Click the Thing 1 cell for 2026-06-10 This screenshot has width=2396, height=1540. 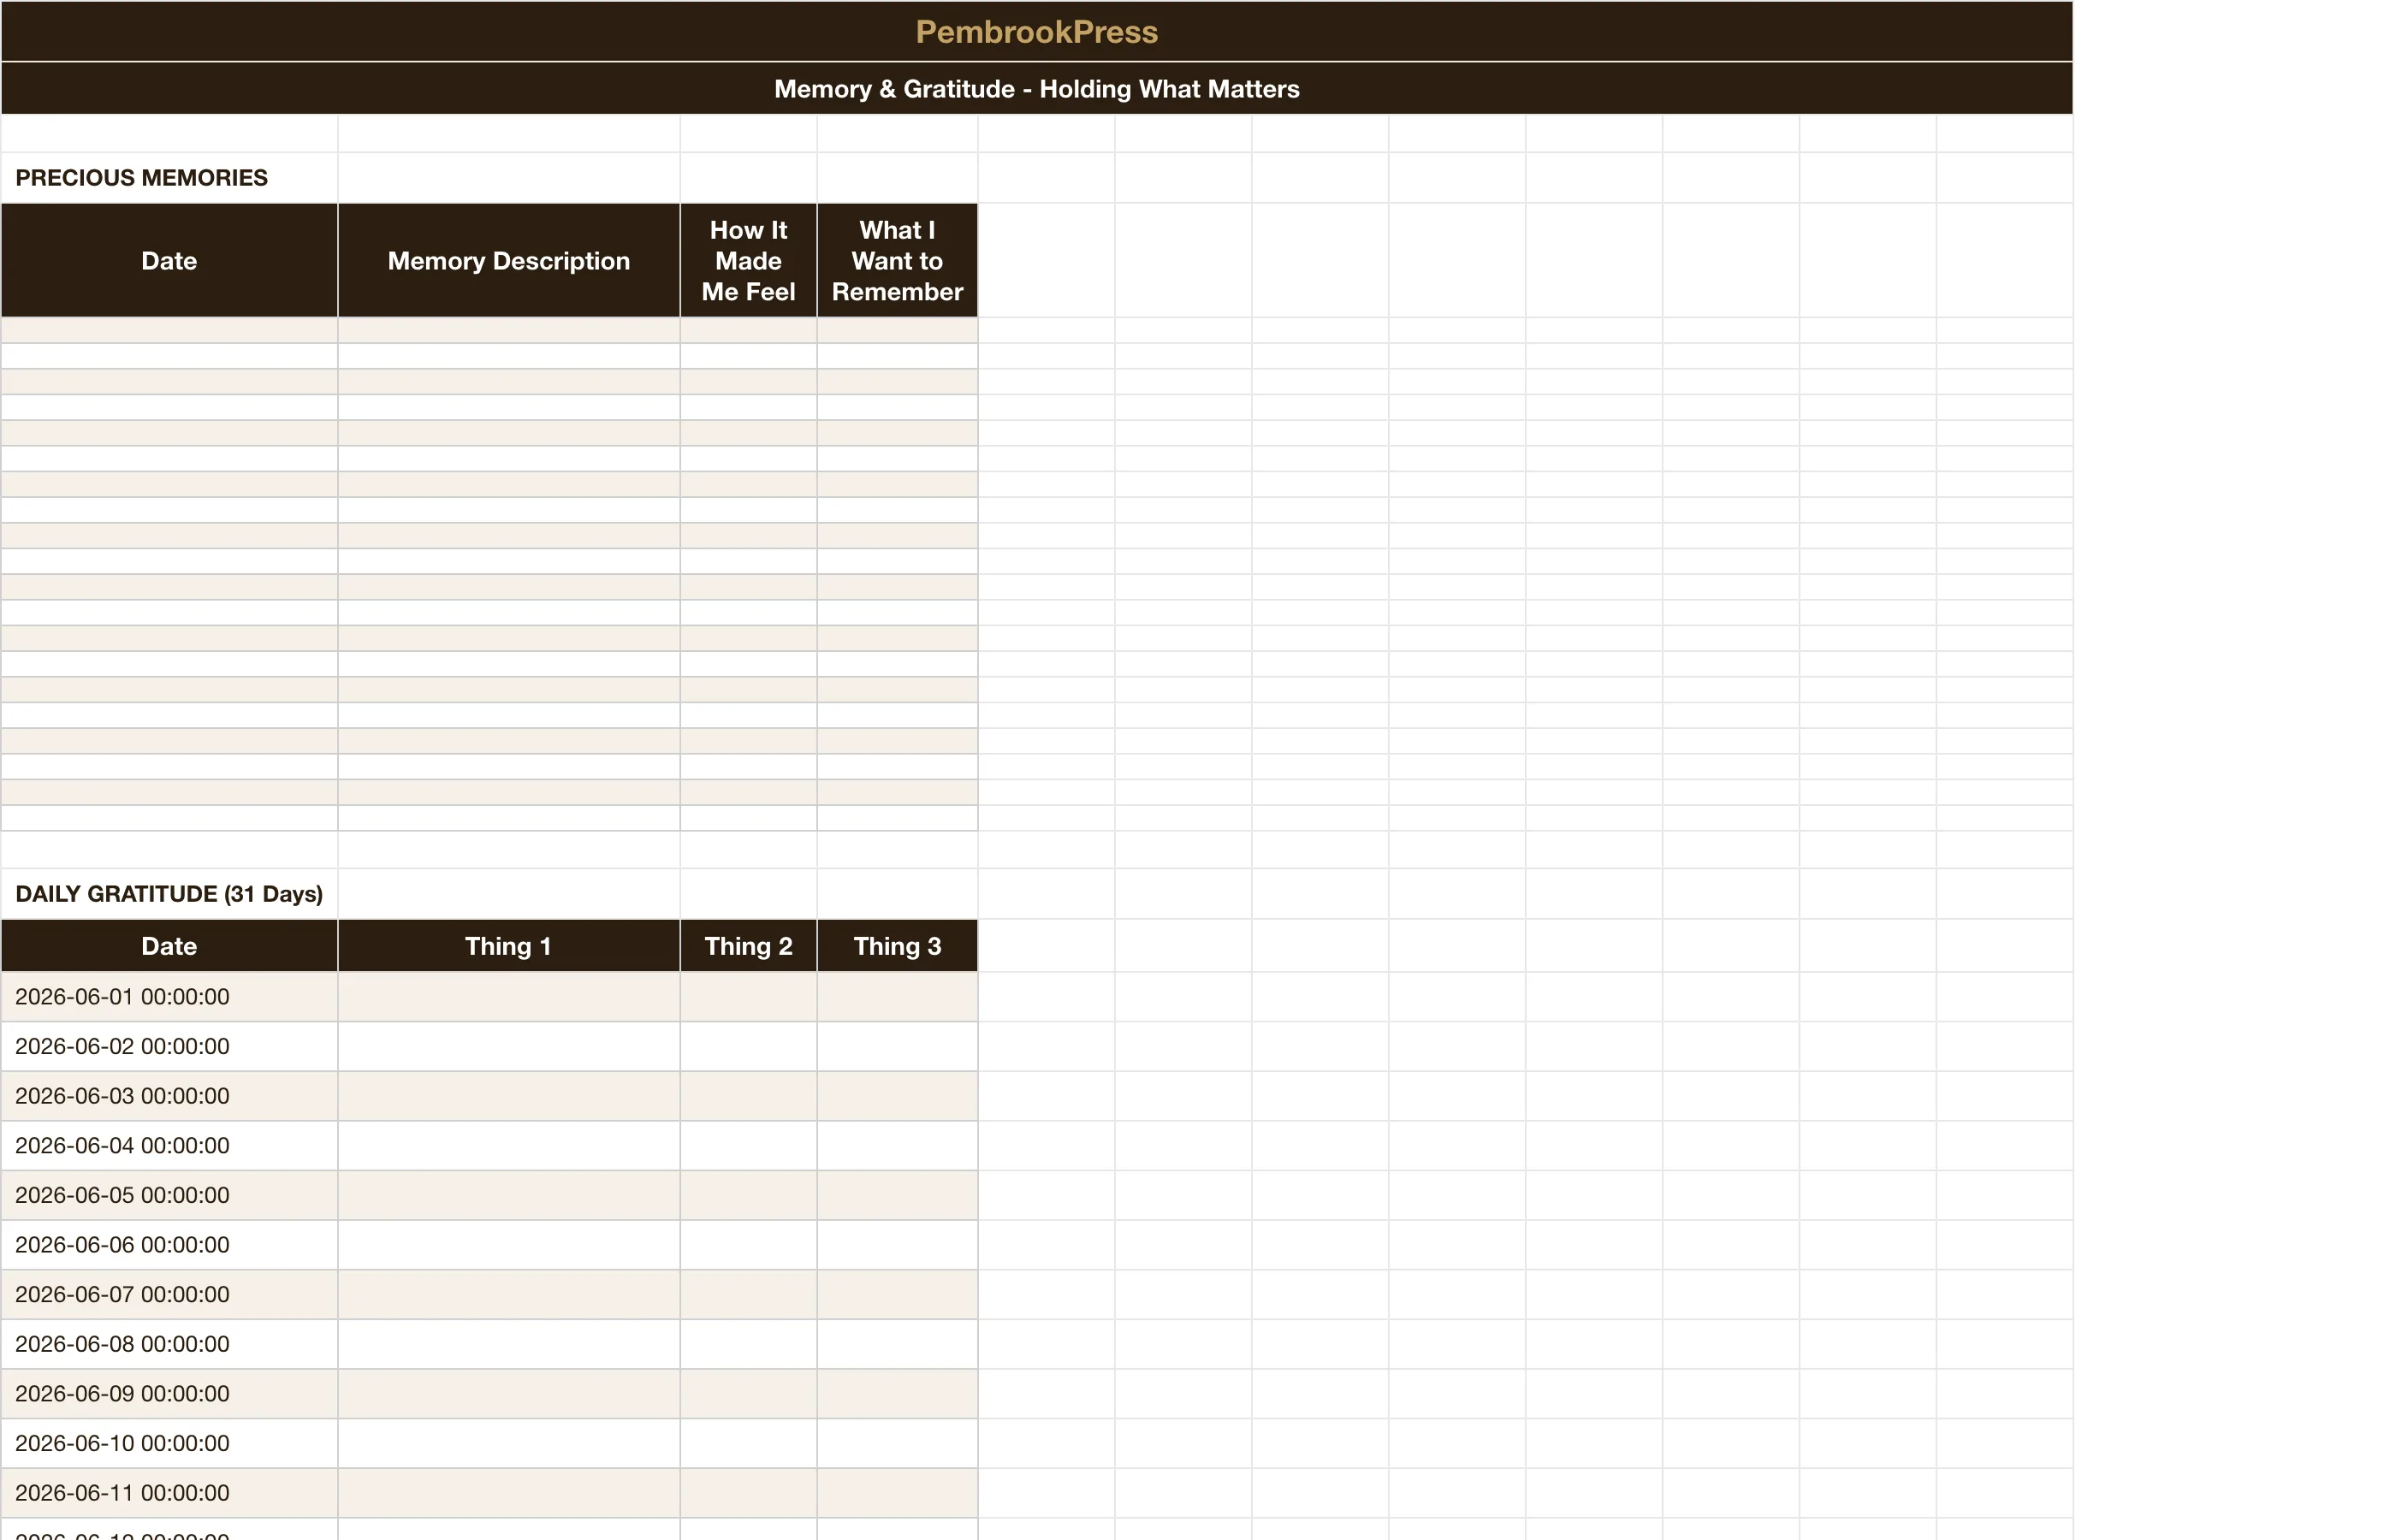[508, 1444]
